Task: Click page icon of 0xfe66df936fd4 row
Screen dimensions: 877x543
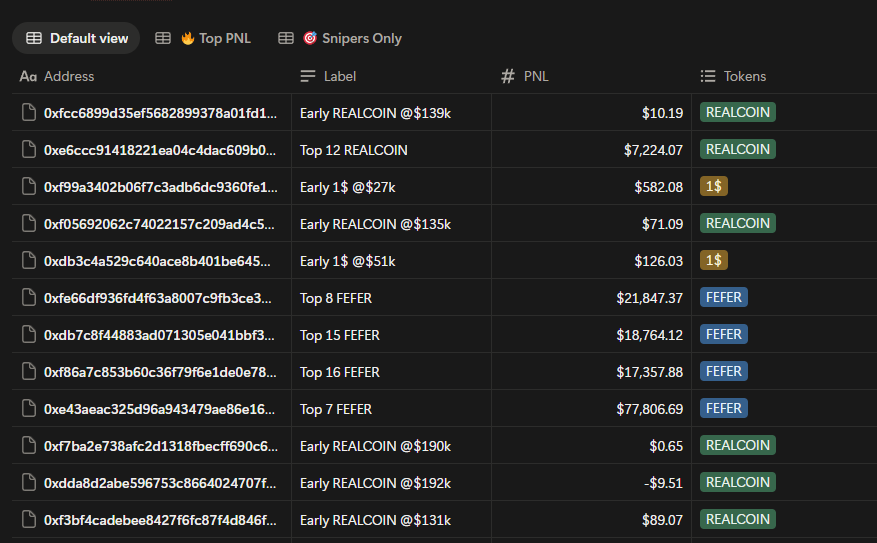Action: pyautogui.click(x=29, y=298)
